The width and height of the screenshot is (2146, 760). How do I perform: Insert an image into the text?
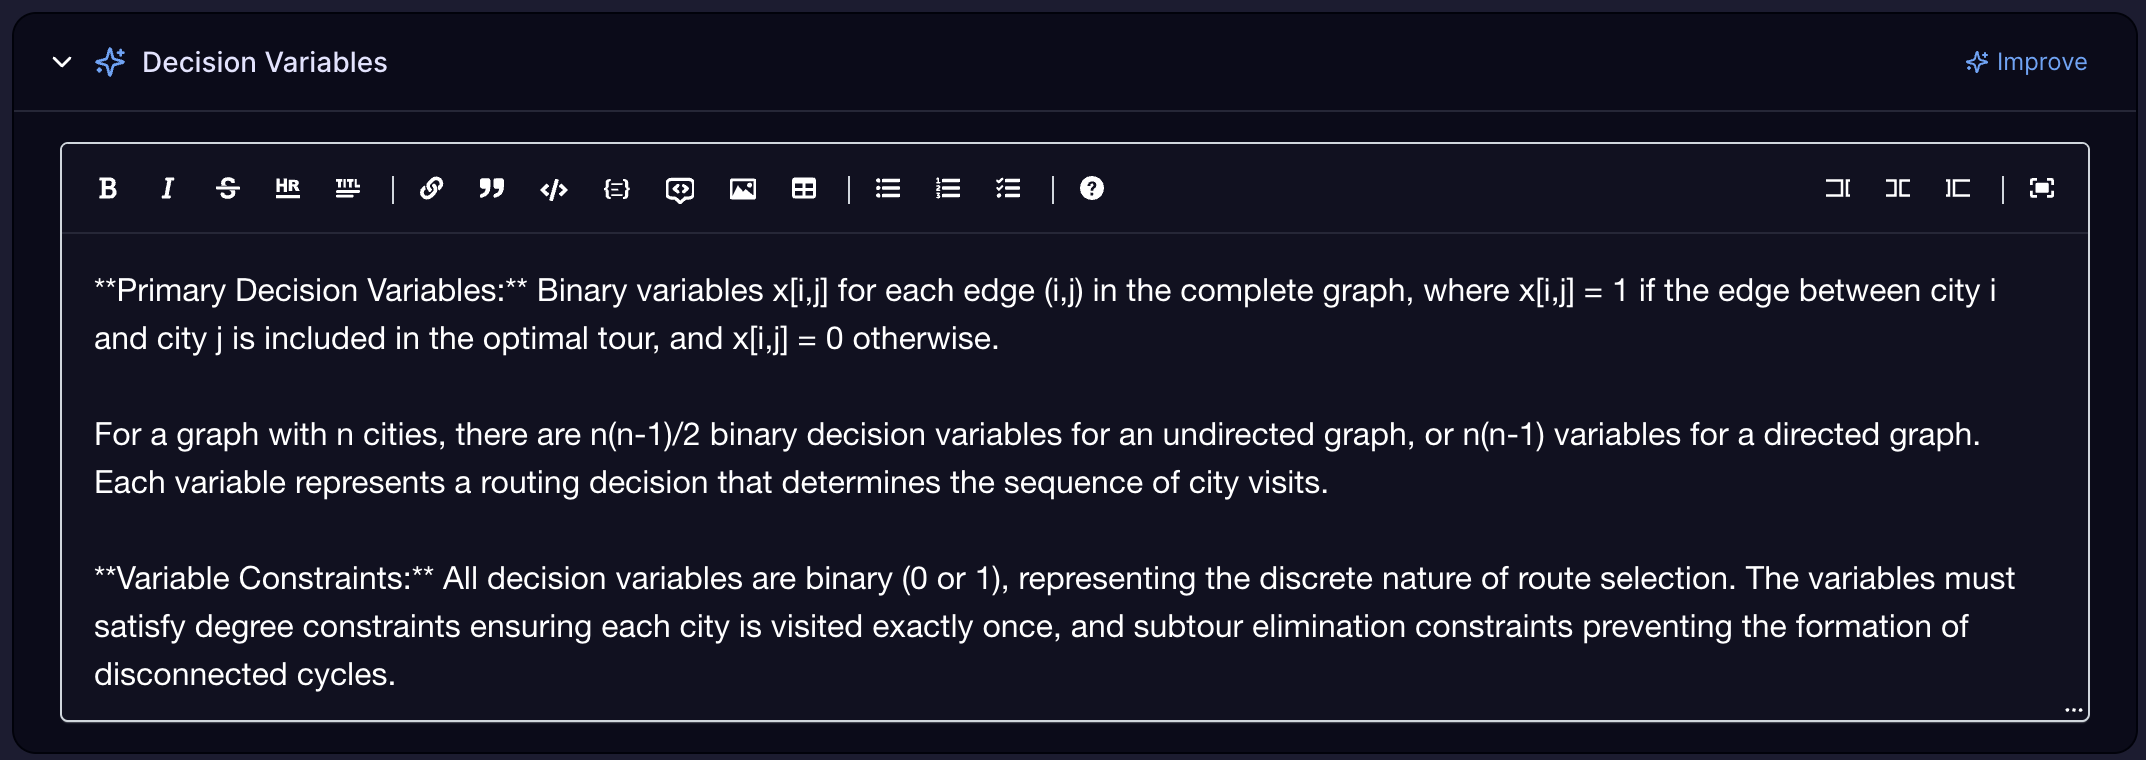(744, 189)
